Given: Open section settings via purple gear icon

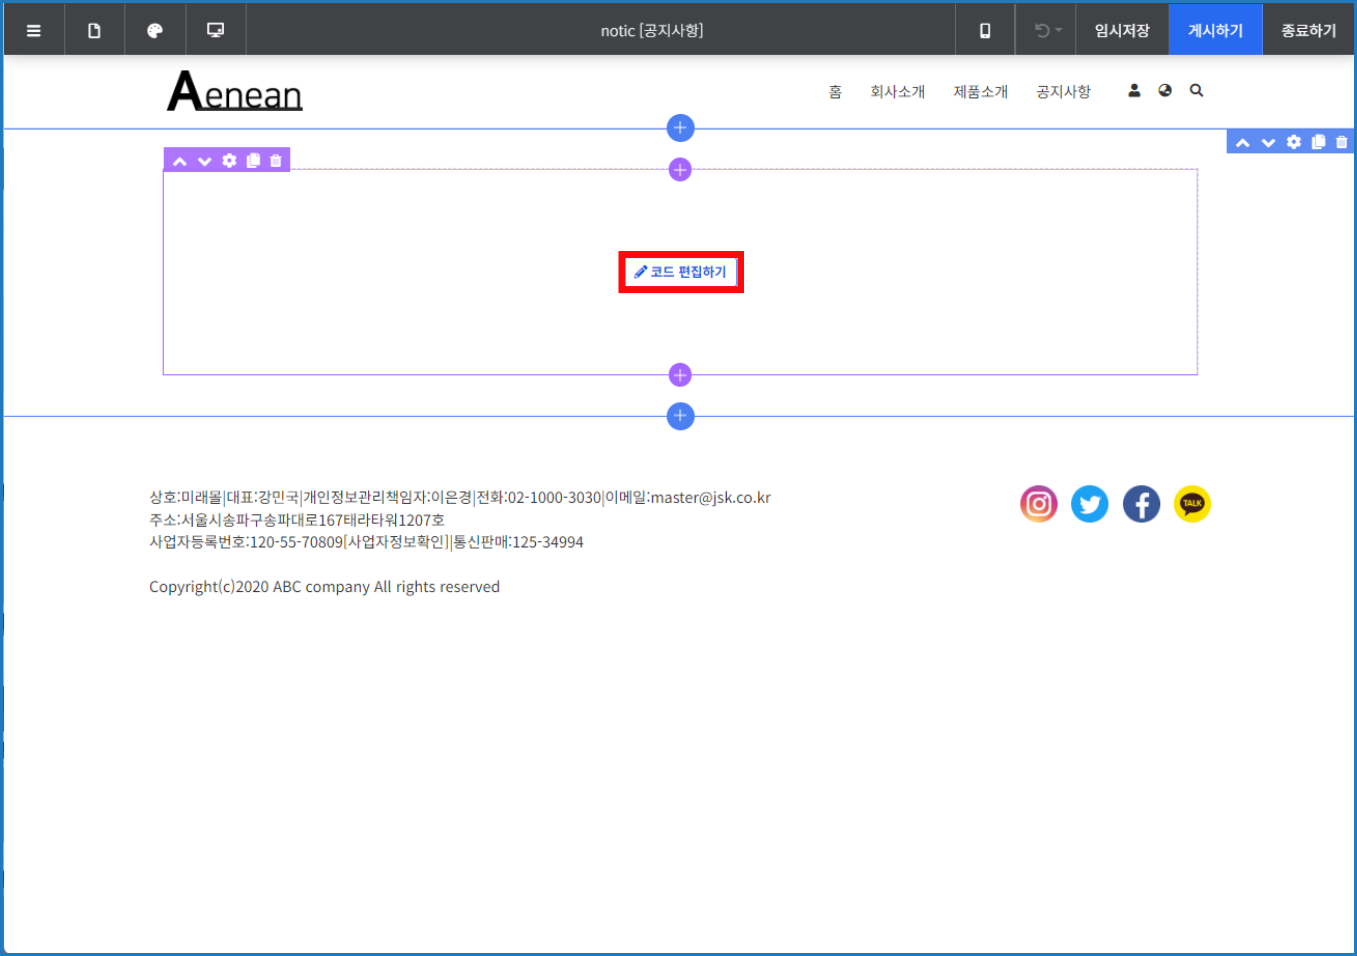Looking at the screenshot, I should 229,160.
